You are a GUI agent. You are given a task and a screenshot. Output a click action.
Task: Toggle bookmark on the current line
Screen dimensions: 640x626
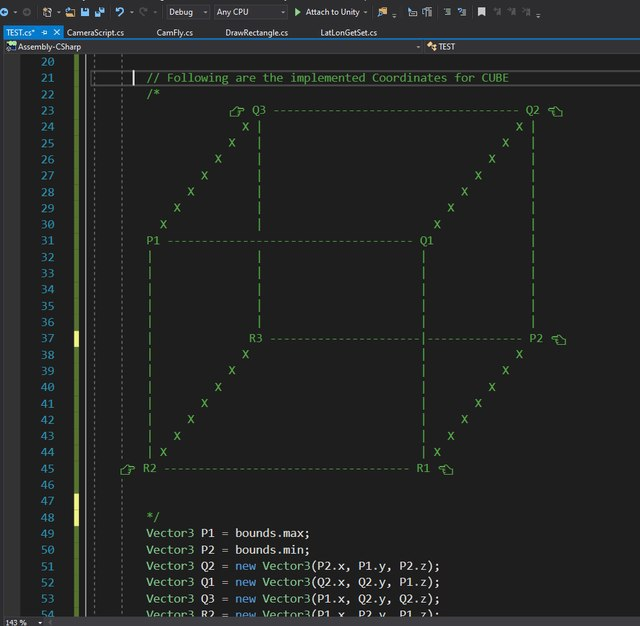pyautogui.click(x=482, y=12)
